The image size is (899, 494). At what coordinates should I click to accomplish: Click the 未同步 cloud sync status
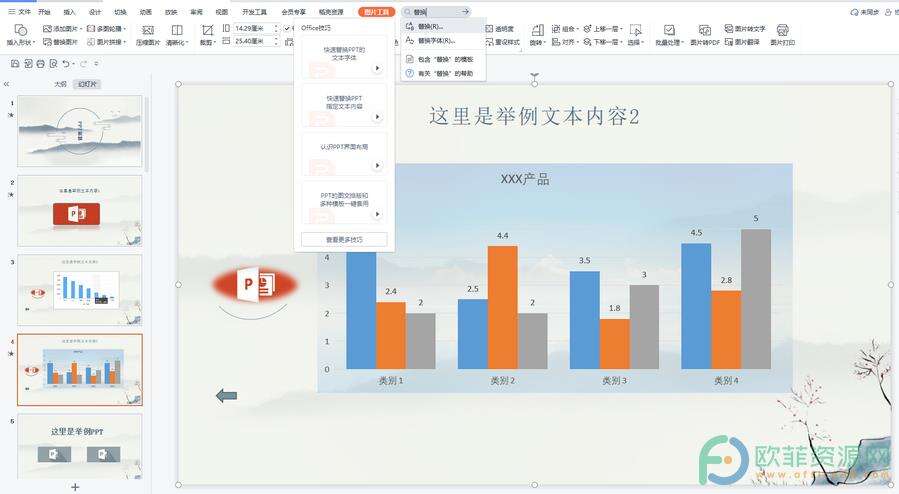(866, 12)
